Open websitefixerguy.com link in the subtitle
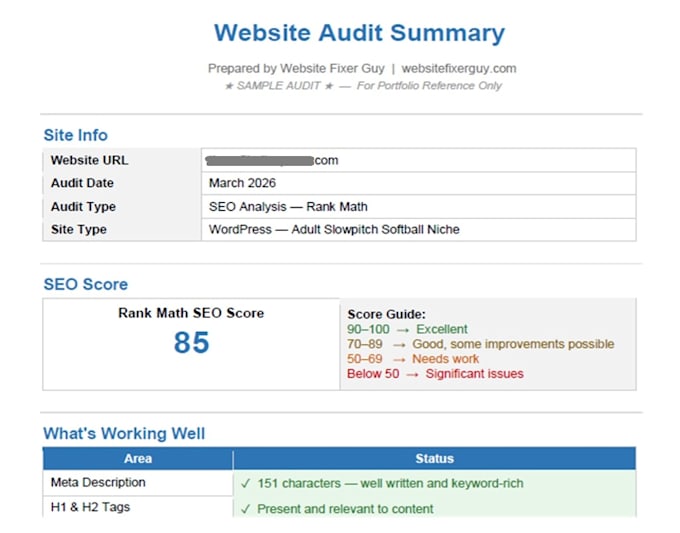Image resolution: width=680 pixels, height=533 pixels. pyautogui.click(x=459, y=69)
